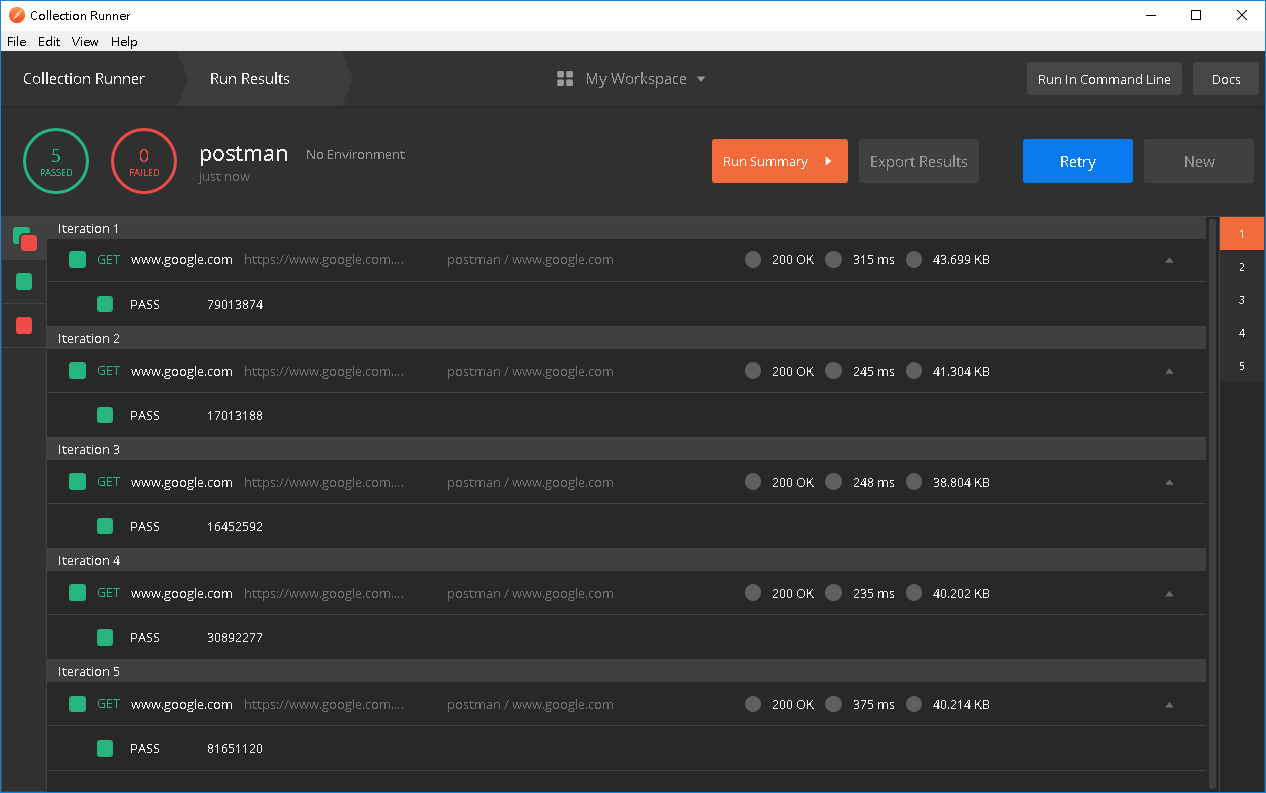Show only passed tests filter icon
Screen dimensions: 1266x793
point(24,282)
